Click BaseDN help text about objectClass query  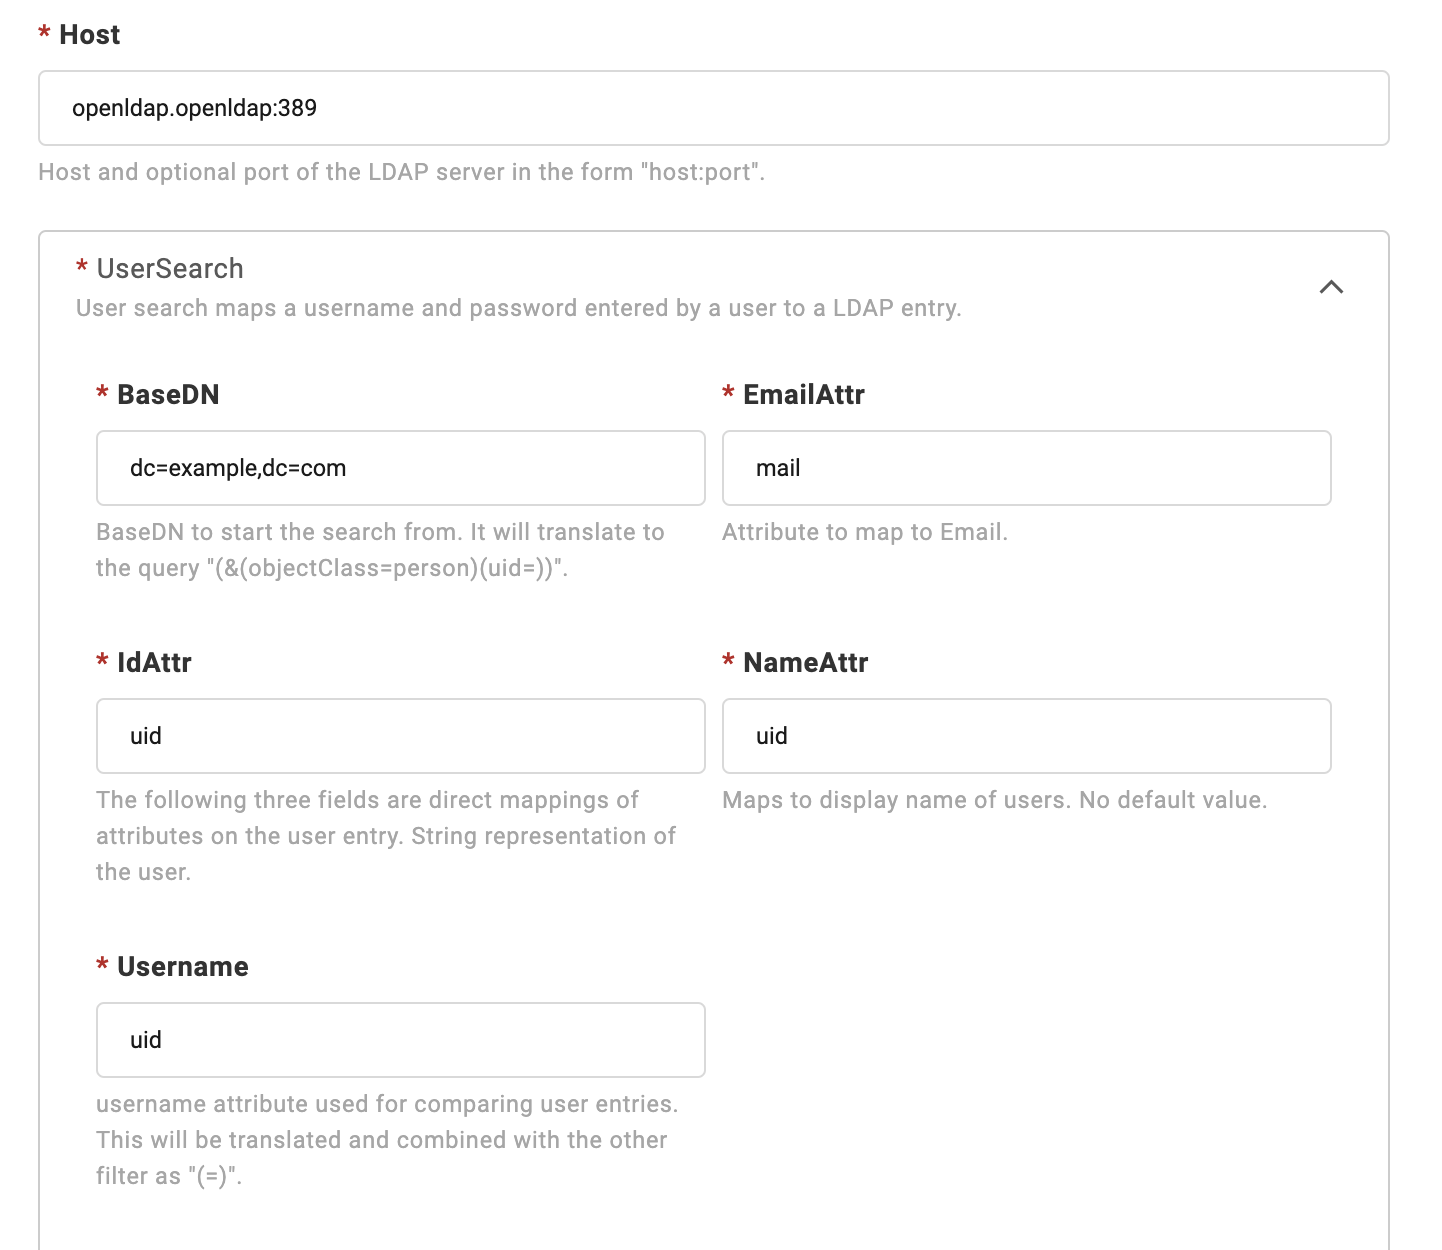click(x=380, y=550)
